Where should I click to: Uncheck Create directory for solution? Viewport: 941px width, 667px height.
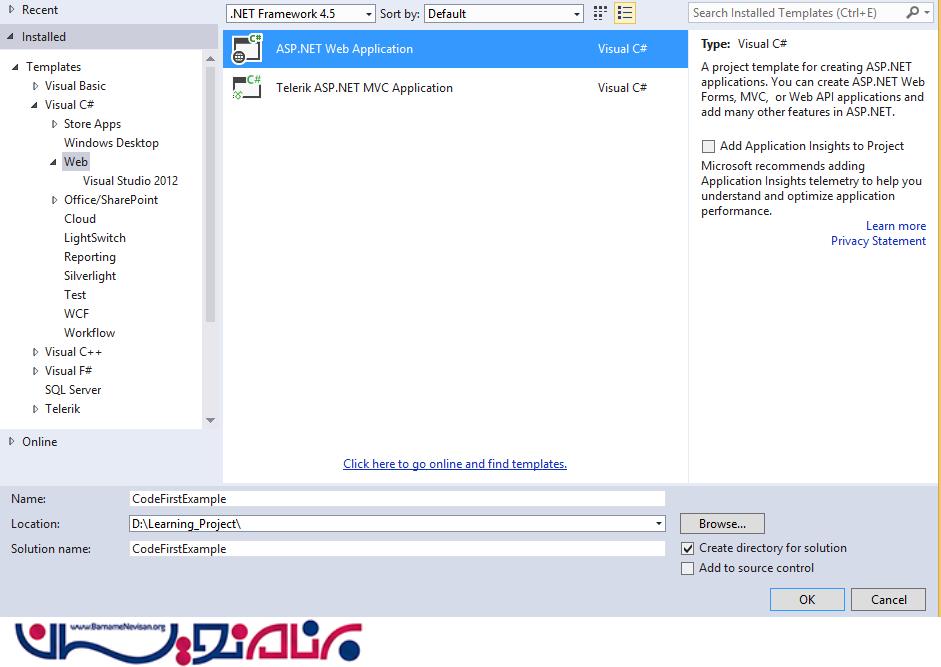coord(687,548)
